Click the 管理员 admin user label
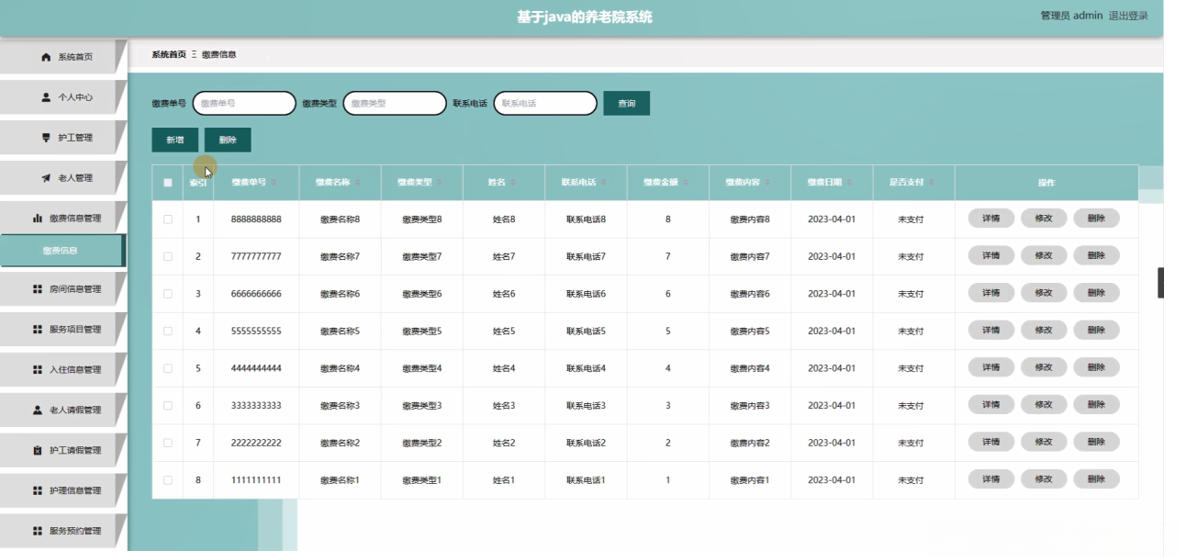Viewport: 1178px width, 557px height. click(1071, 16)
